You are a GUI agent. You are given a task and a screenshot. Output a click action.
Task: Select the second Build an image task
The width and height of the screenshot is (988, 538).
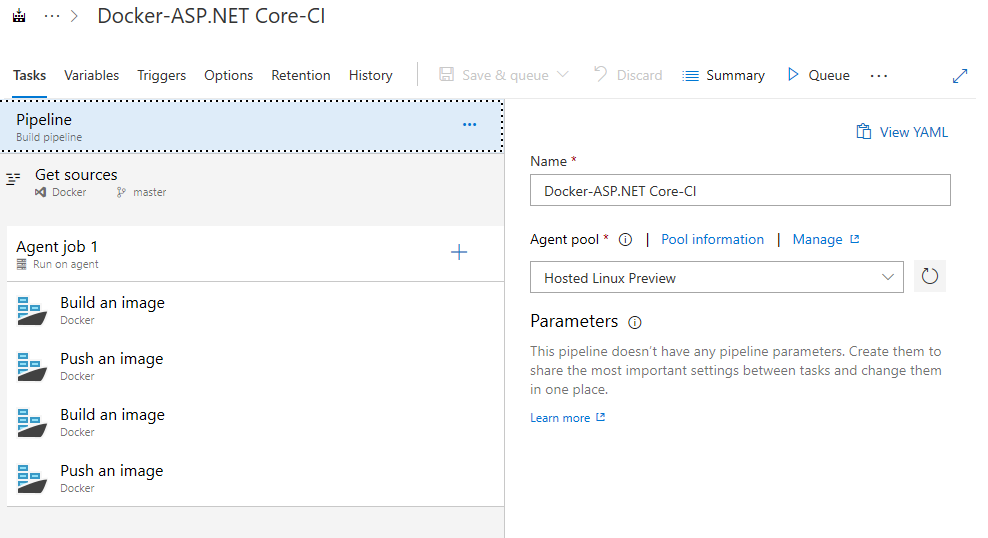coord(255,422)
